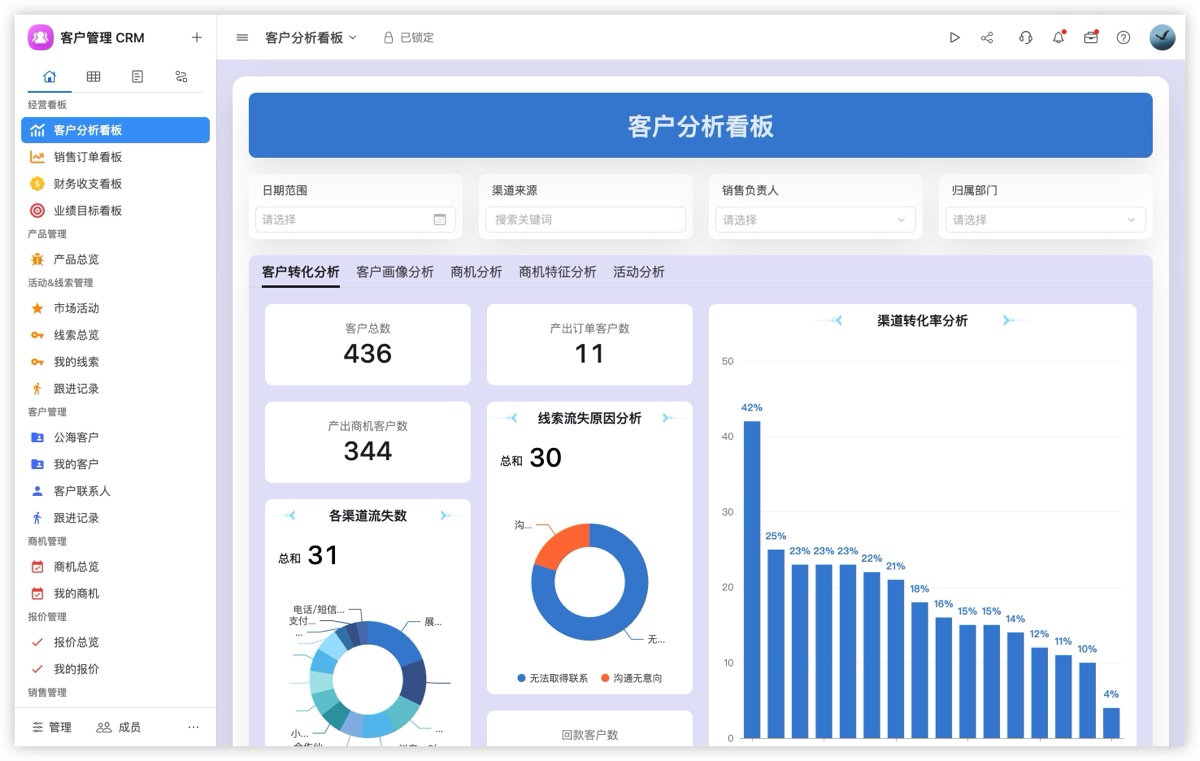
Task: Open the user avatar menu
Action: coord(1162,37)
